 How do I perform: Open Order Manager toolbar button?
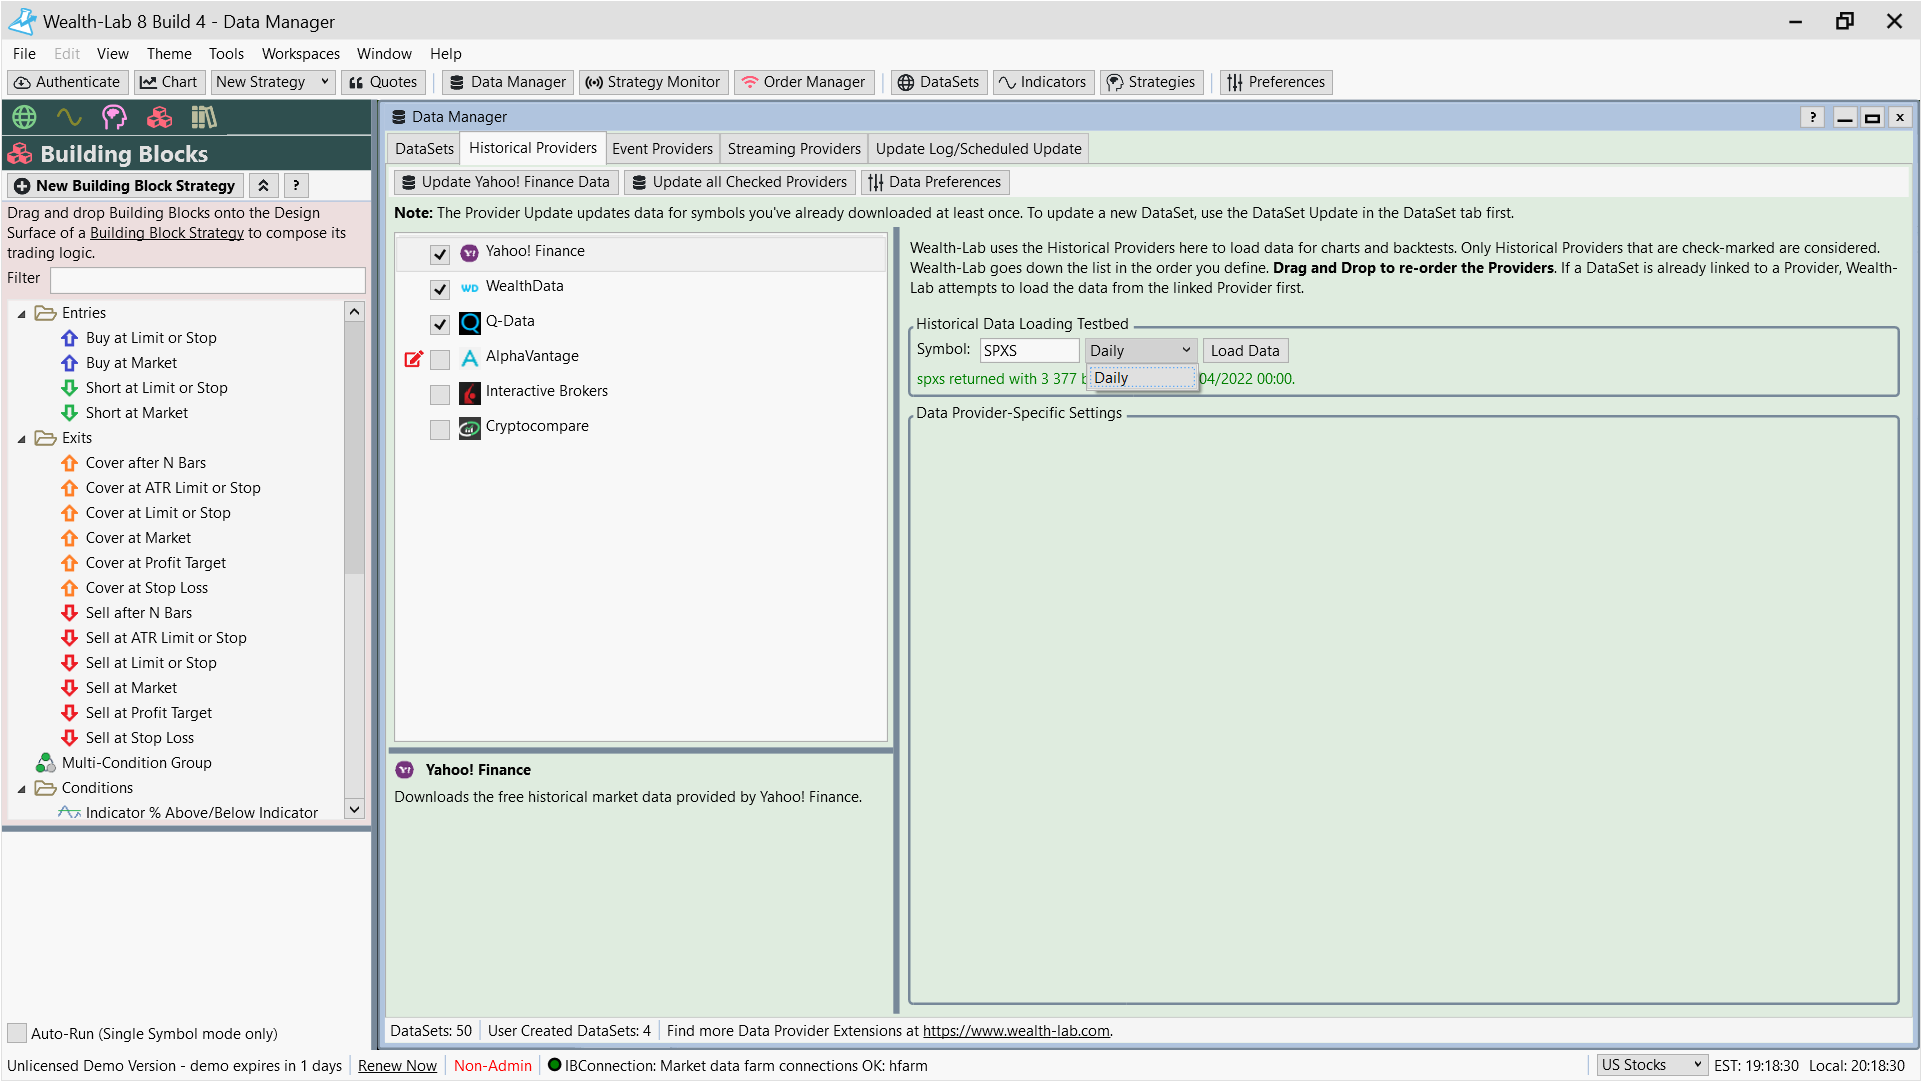point(804,82)
